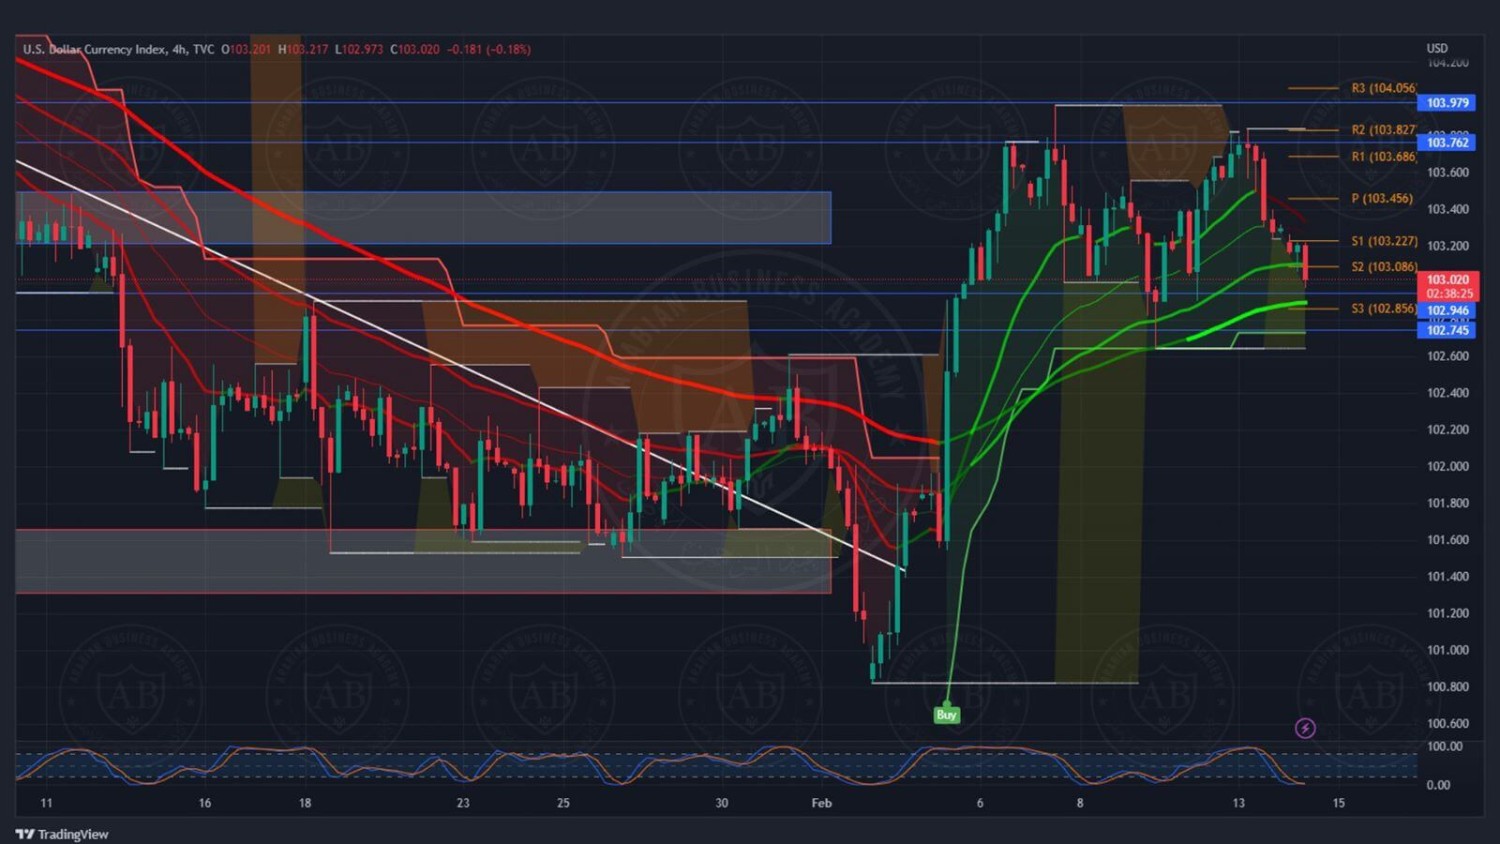1500x844 pixels.
Task: Click the -0.181 (-0.18%) change value
Action: (488, 49)
